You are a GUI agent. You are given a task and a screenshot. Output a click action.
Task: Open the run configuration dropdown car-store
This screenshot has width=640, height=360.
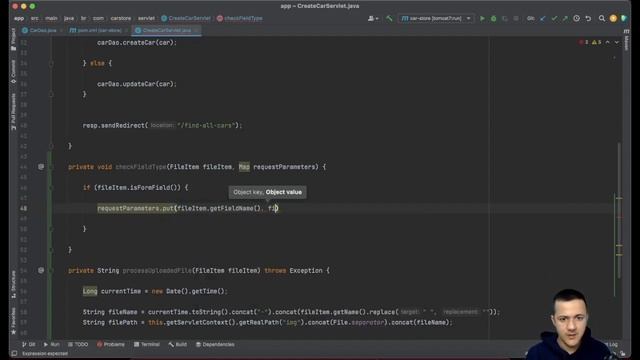tap(436, 18)
